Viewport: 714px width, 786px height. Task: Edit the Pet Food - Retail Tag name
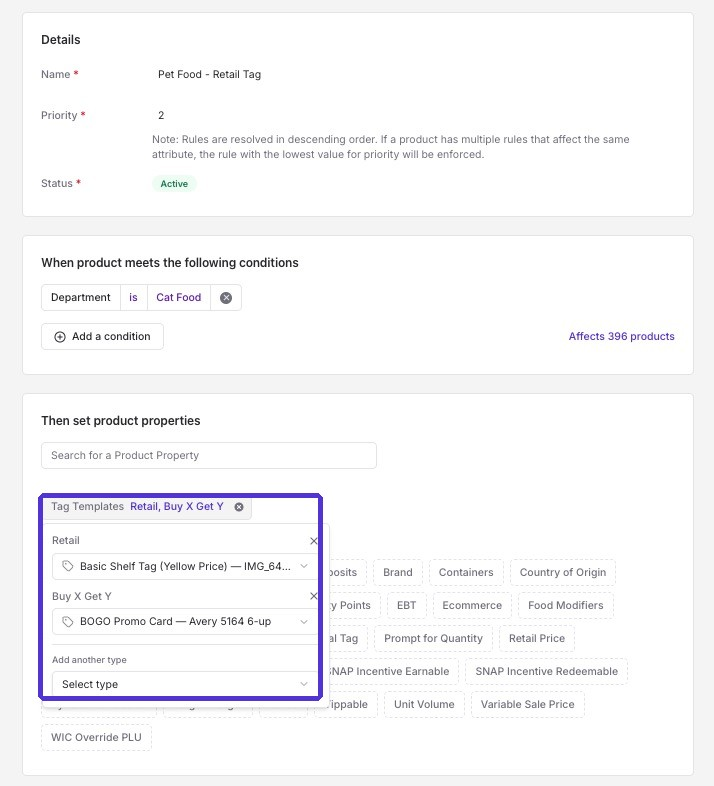[209, 74]
